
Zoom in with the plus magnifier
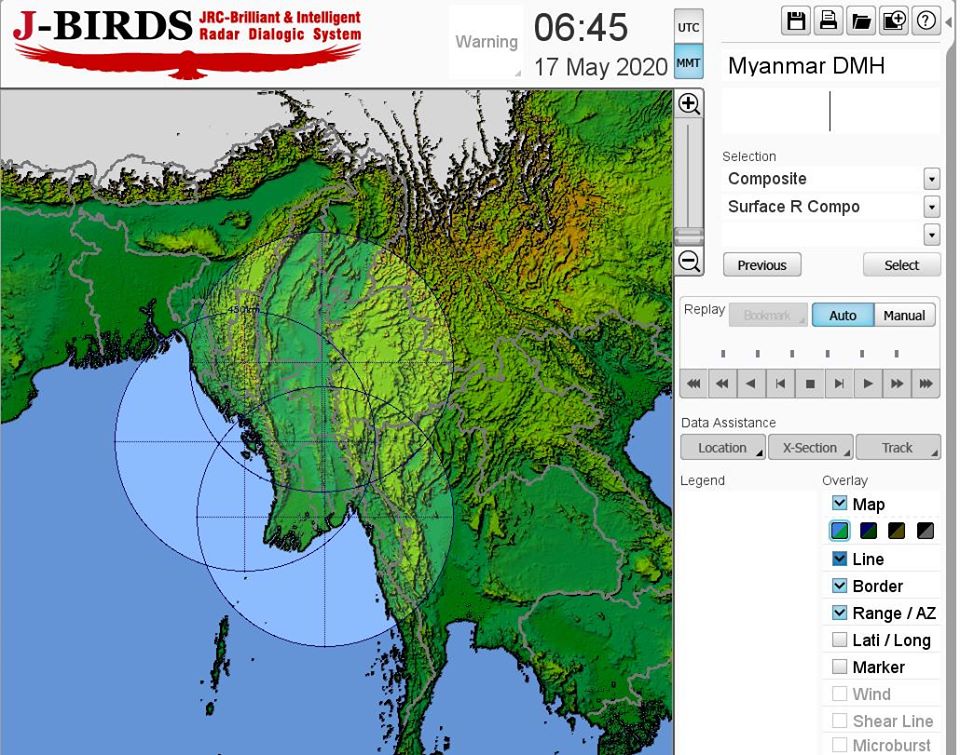[x=689, y=104]
